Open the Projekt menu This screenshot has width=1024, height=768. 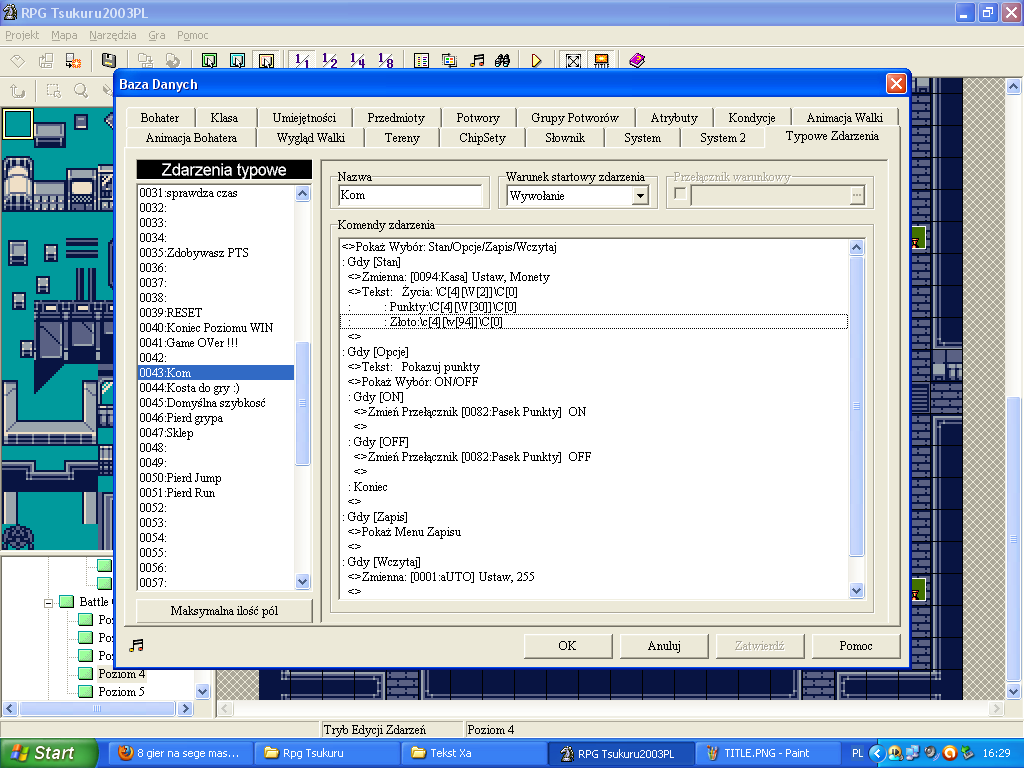tap(22, 35)
